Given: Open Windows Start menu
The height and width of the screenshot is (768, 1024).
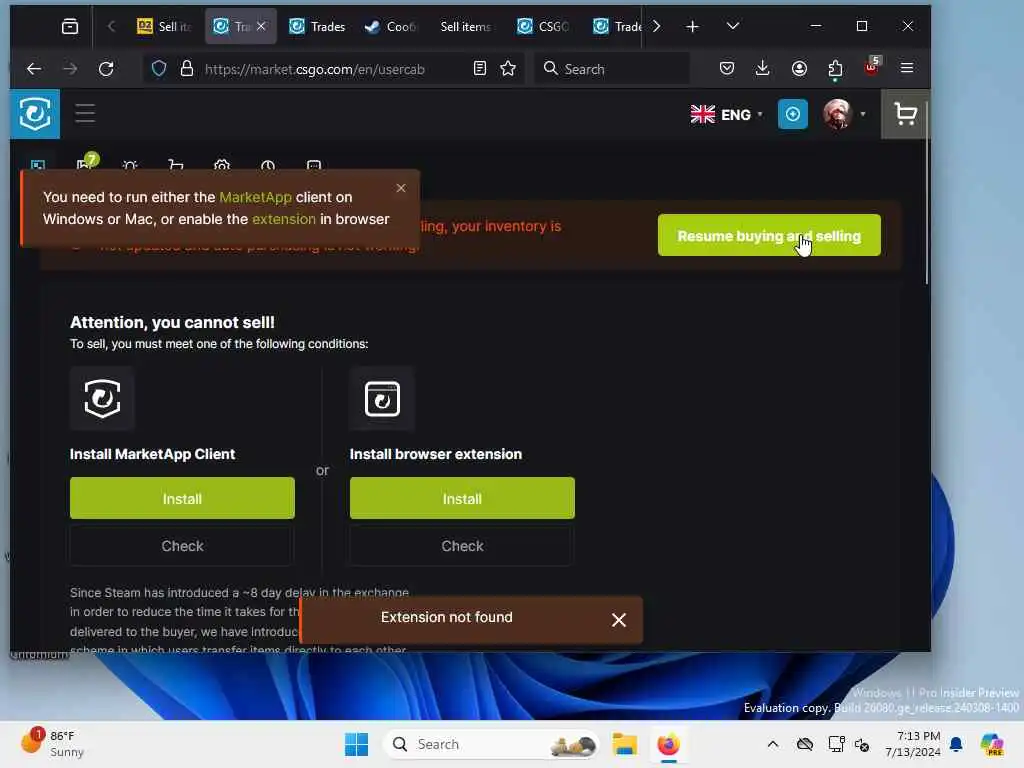Looking at the screenshot, I should coord(357,744).
